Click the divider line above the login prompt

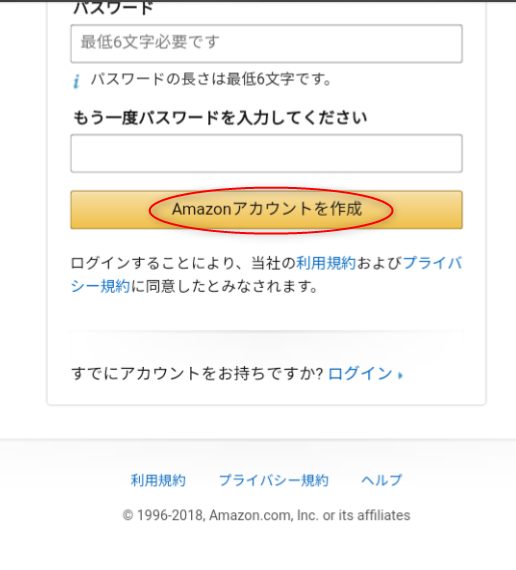coord(267,331)
